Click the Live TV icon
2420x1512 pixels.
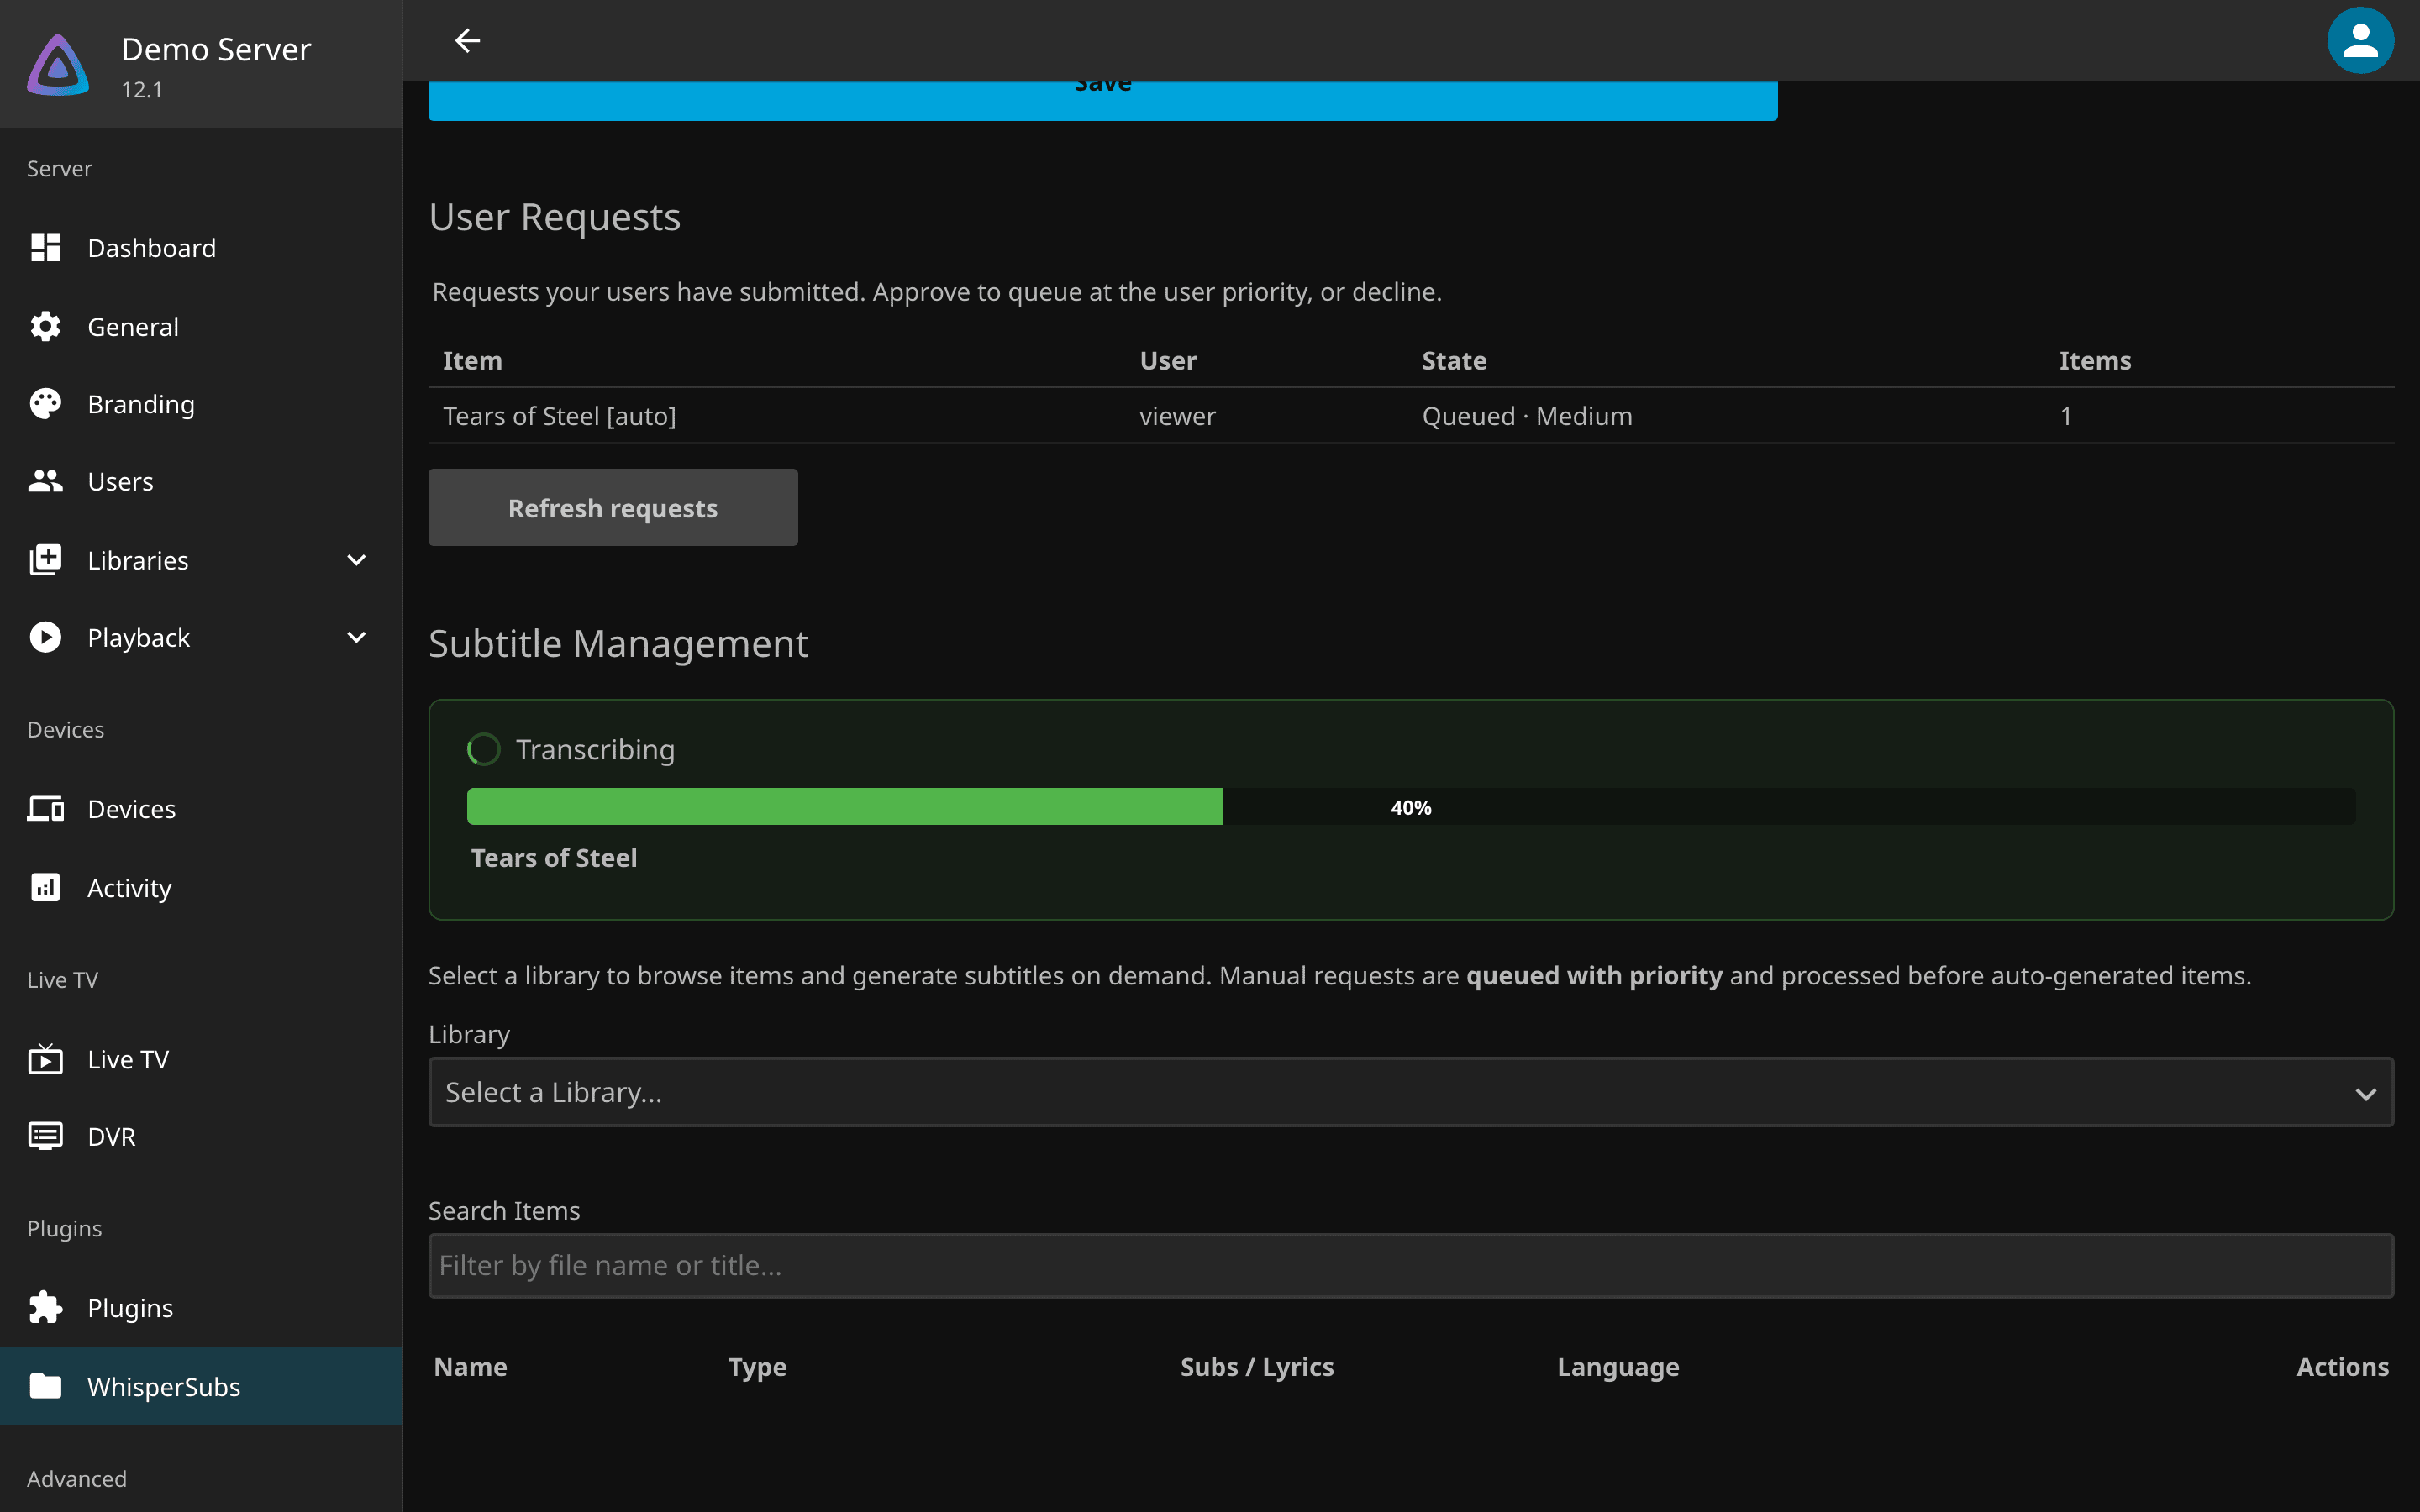point(45,1058)
